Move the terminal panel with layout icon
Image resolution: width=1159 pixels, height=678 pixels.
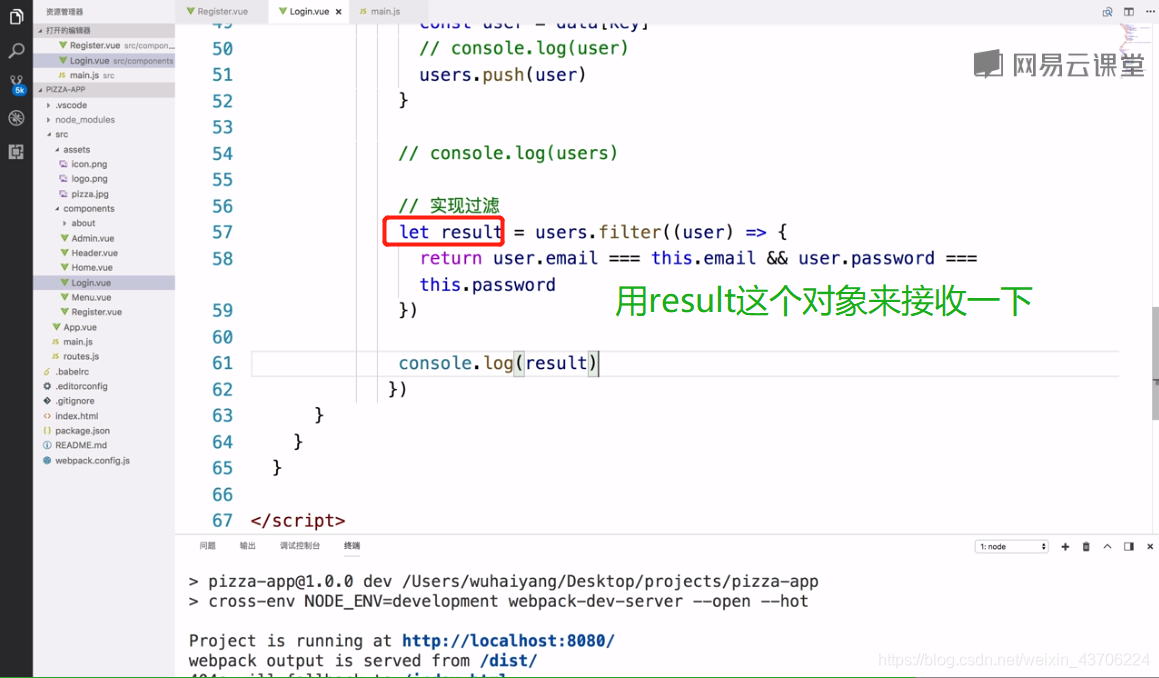point(1129,546)
